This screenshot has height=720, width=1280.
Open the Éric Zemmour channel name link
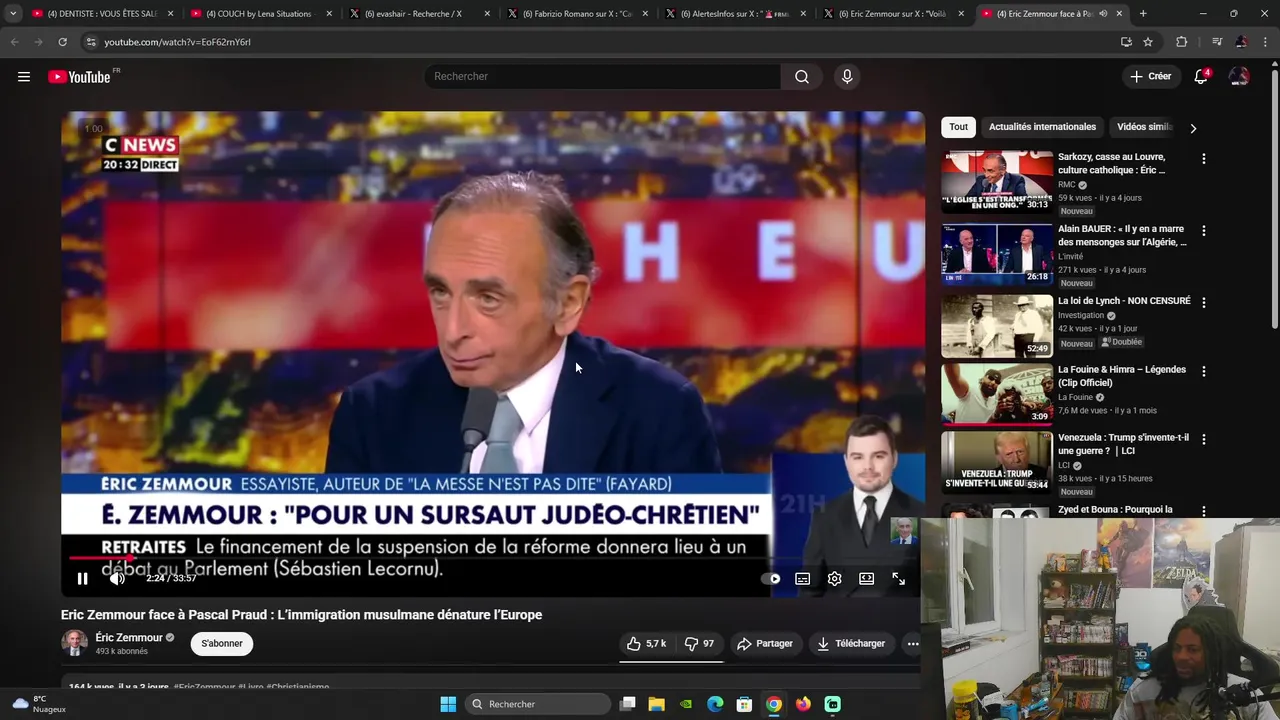(x=129, y=638)
